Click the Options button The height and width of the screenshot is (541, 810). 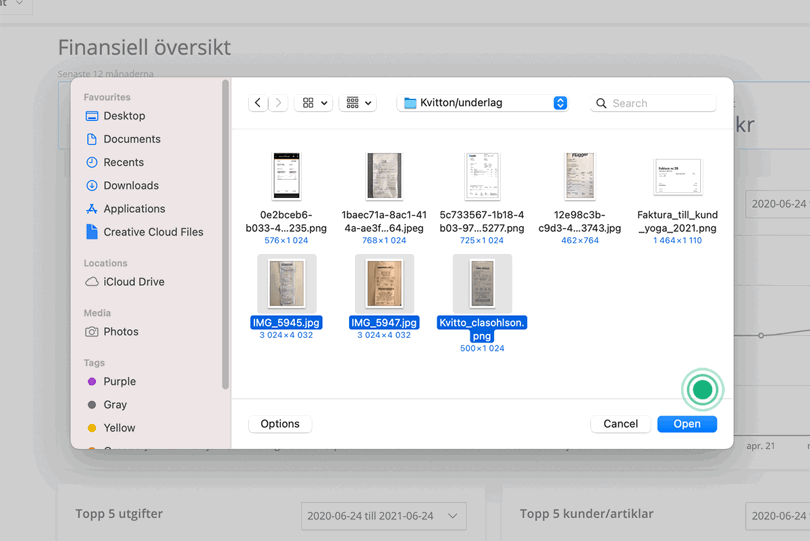[x=280, y=424]
